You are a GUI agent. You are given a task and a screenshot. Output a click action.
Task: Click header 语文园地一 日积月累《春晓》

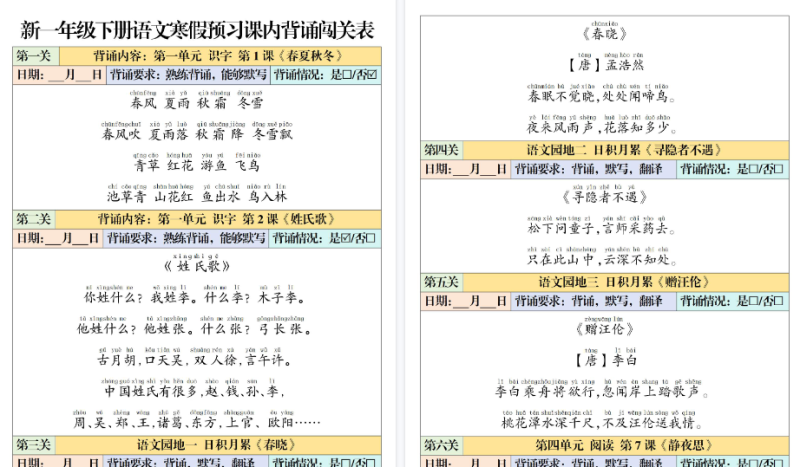pos(218,445)
